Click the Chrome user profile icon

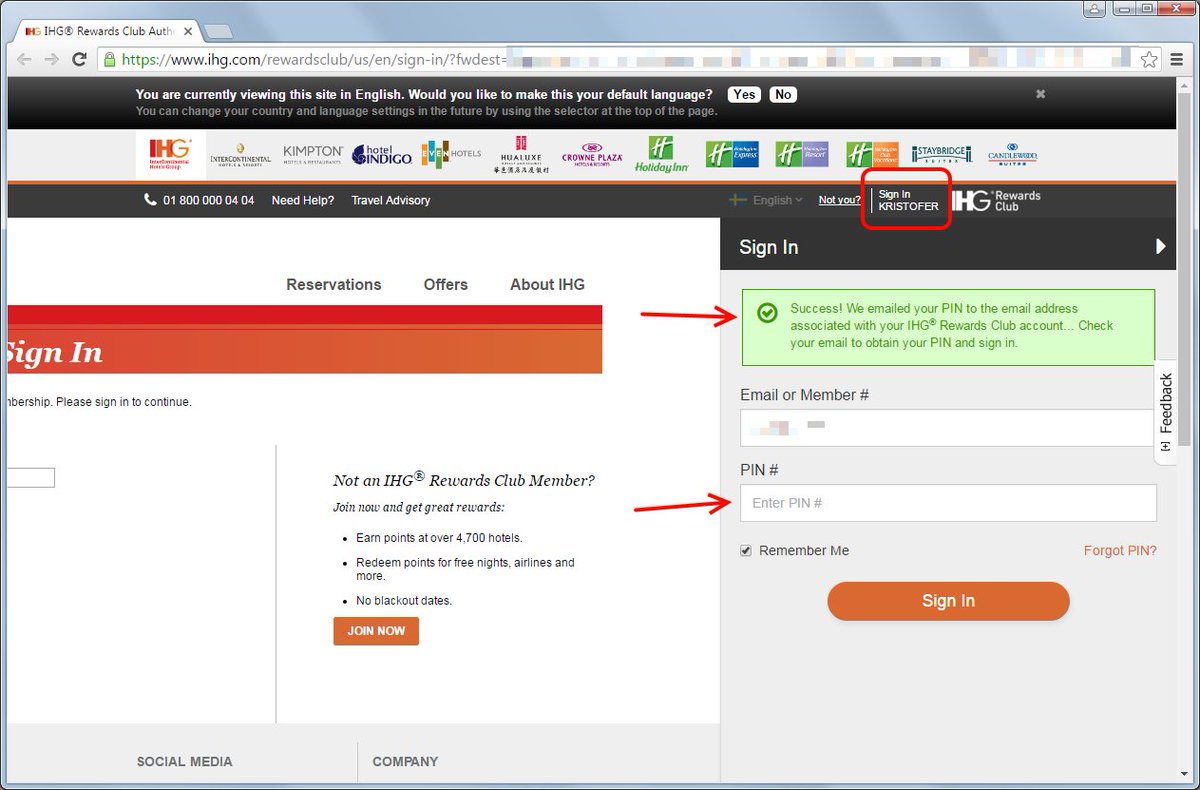[x=1094, y=9]
